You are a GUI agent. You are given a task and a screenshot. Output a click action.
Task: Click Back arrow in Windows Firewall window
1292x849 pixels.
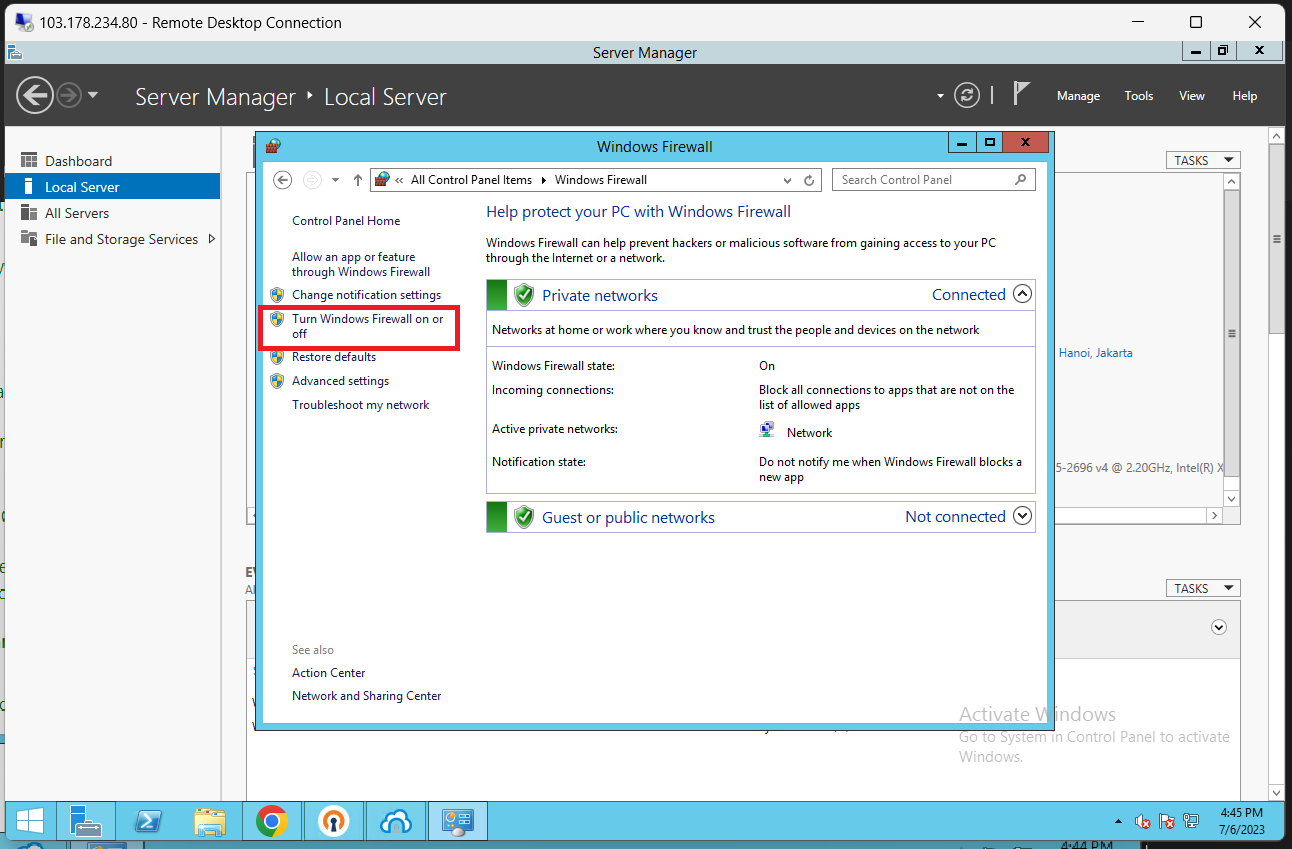click(283, 180)
